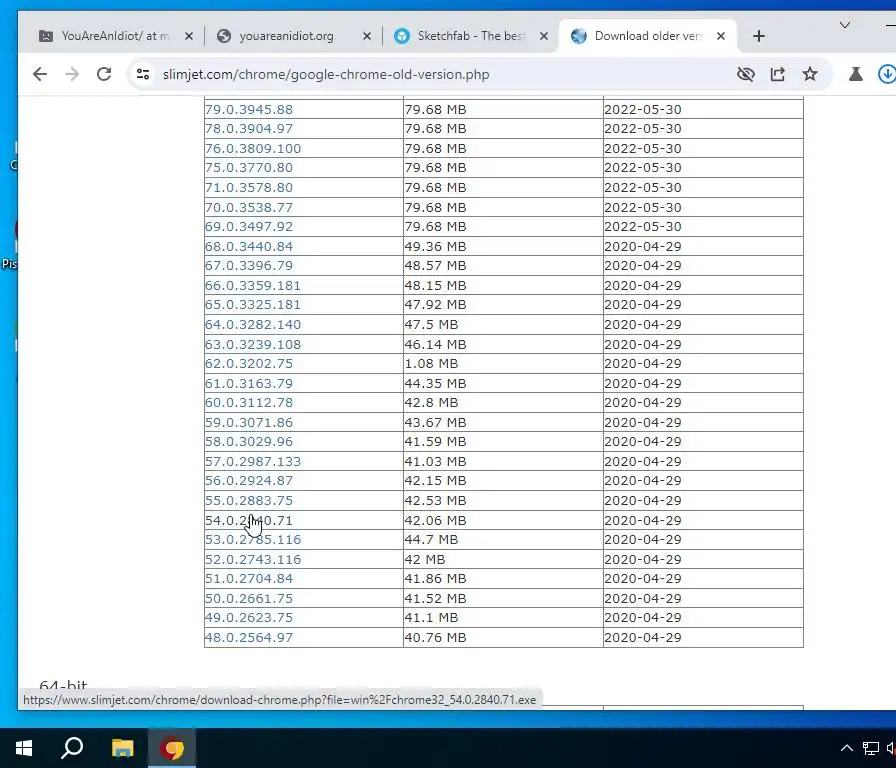Open the 66.0.3359.181 download link
This screenshot has width=896, height=768.
tap(253, 285)
